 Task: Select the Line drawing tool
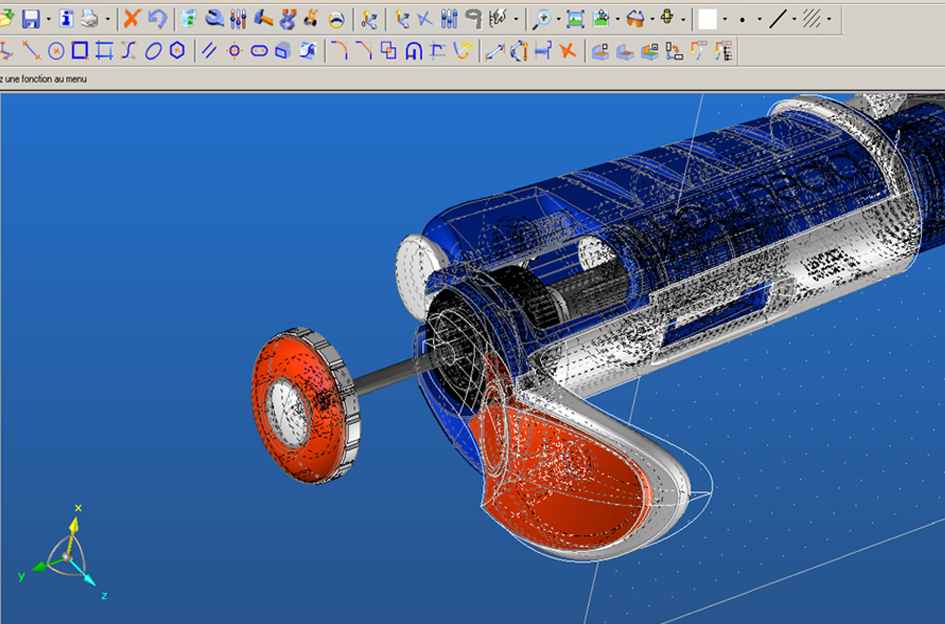coord(31,51)
